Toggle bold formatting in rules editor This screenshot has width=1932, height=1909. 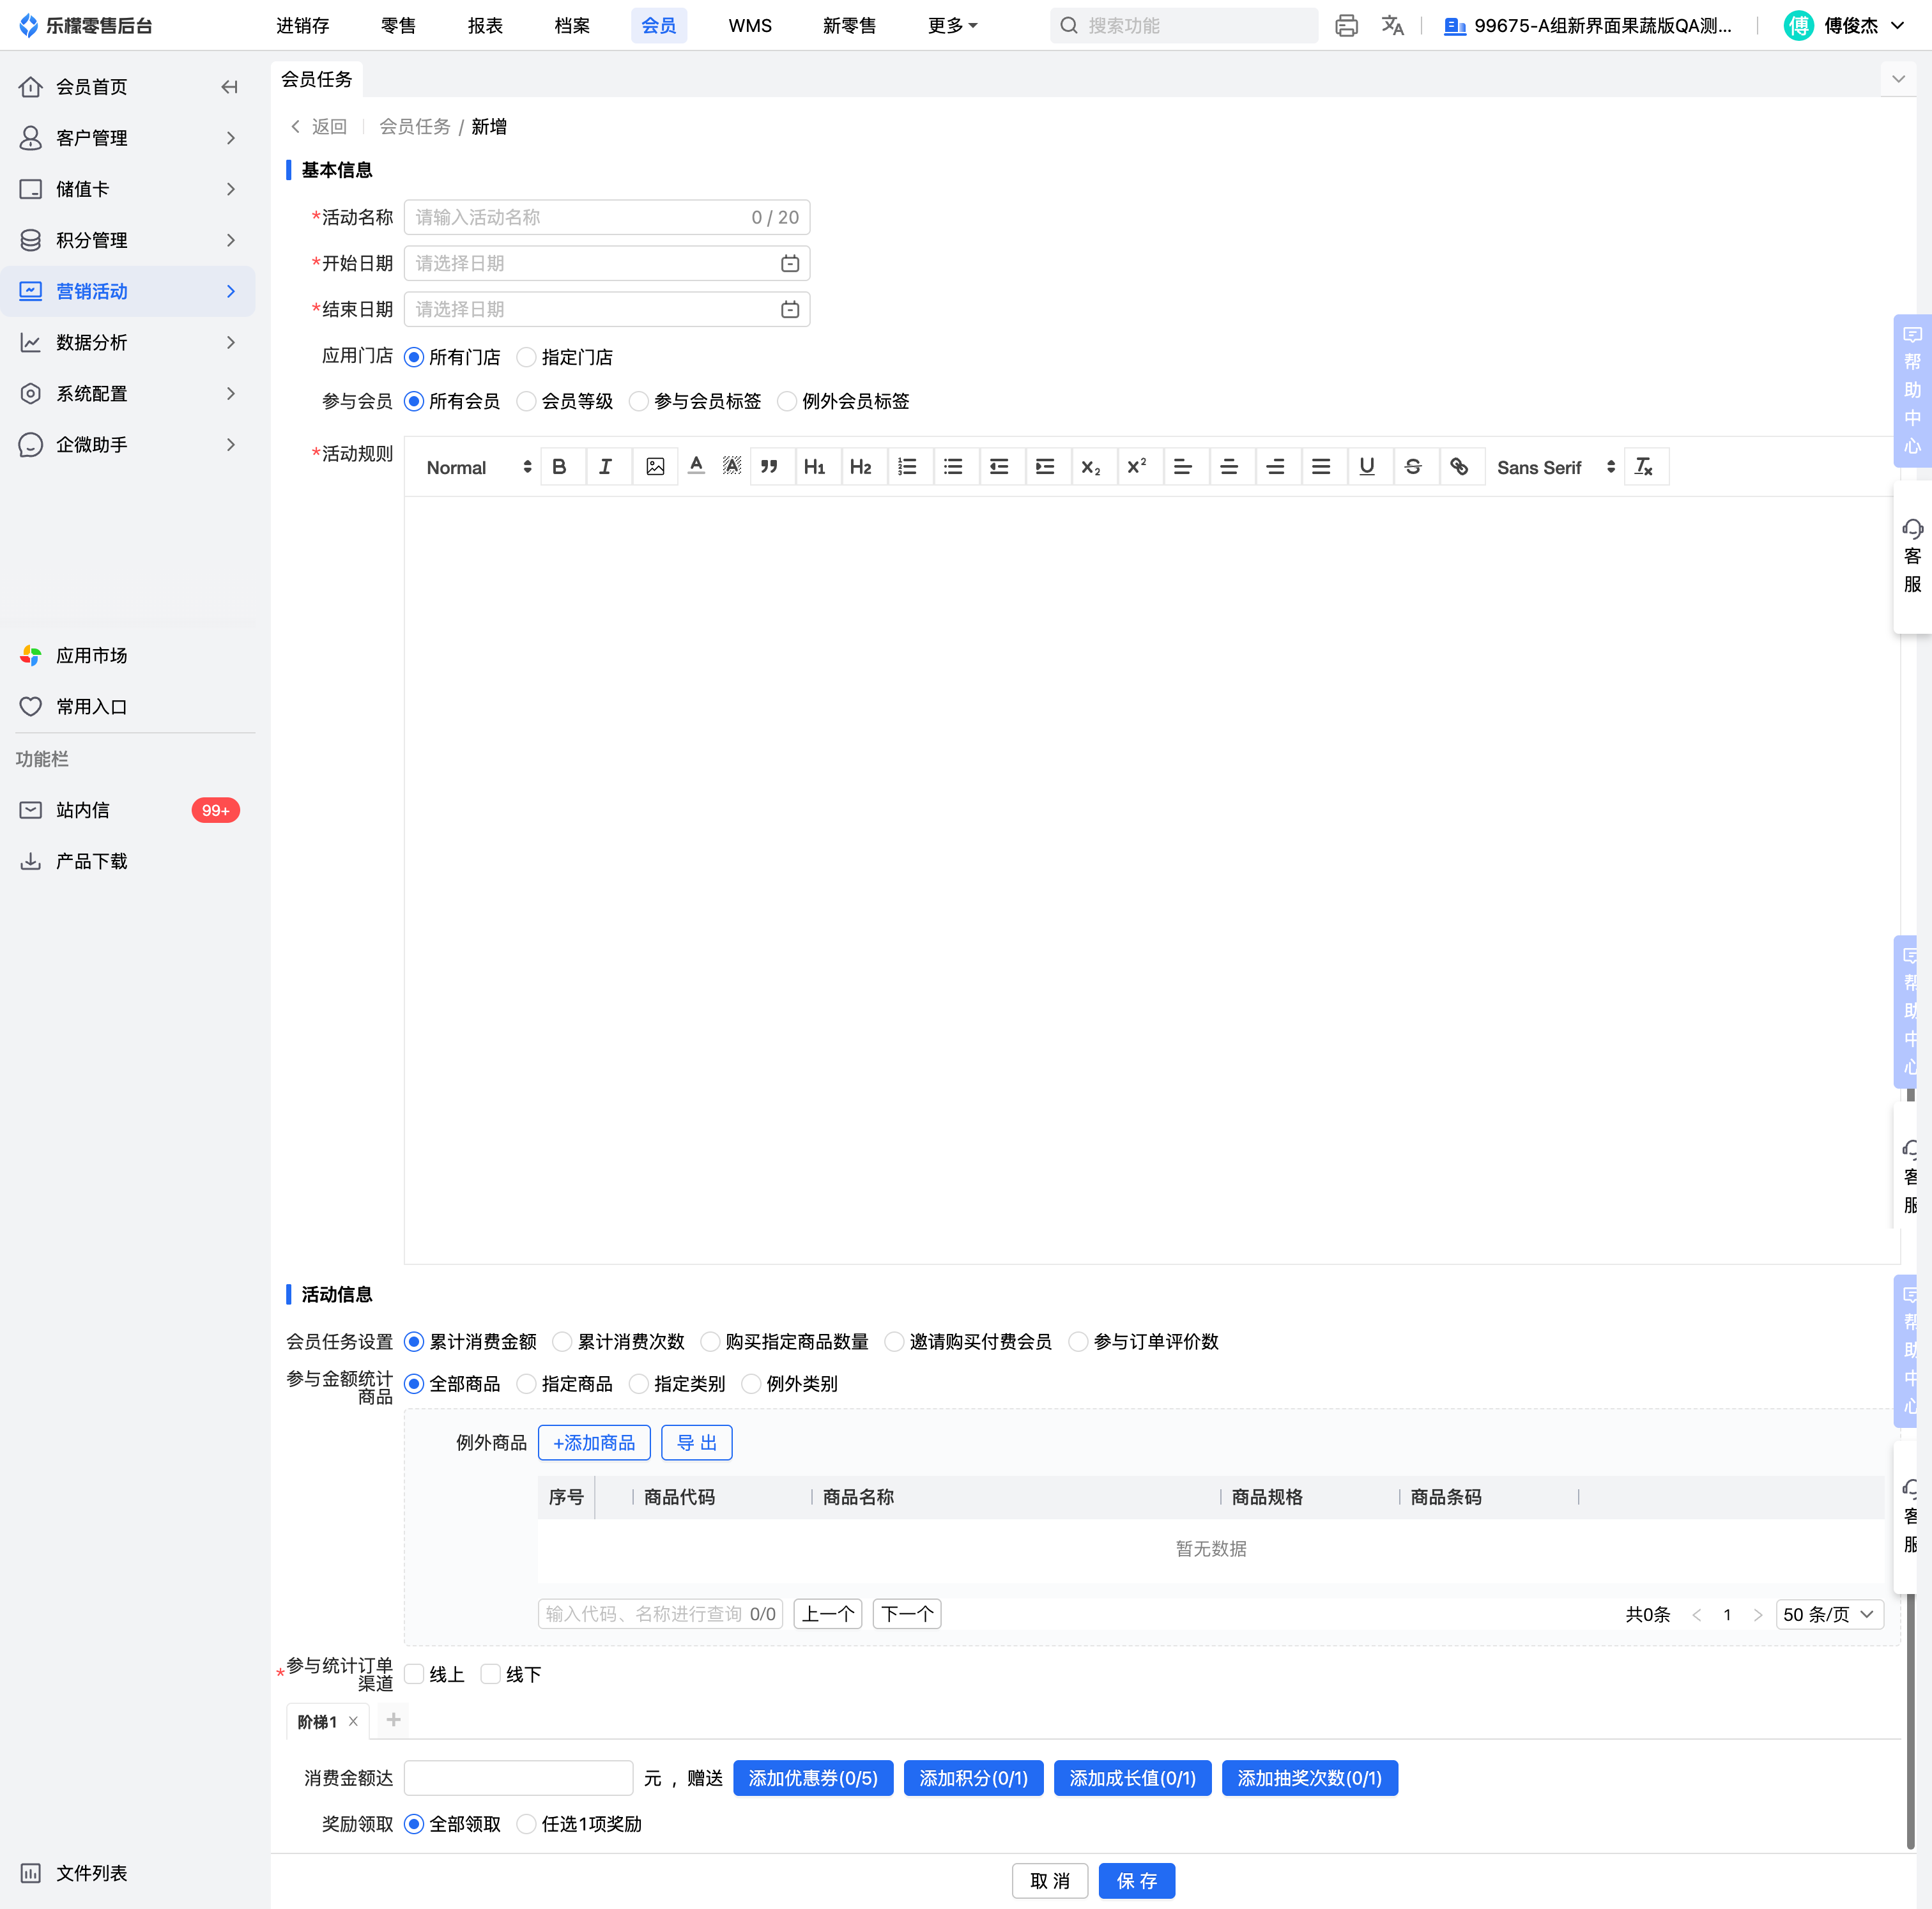coord(559,467)
